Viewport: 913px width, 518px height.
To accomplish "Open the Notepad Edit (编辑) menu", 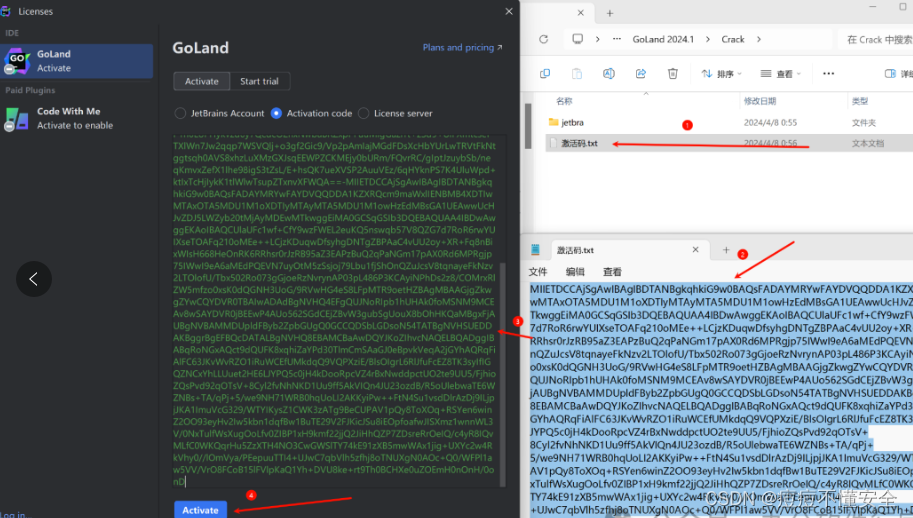I will coord(575,272).
